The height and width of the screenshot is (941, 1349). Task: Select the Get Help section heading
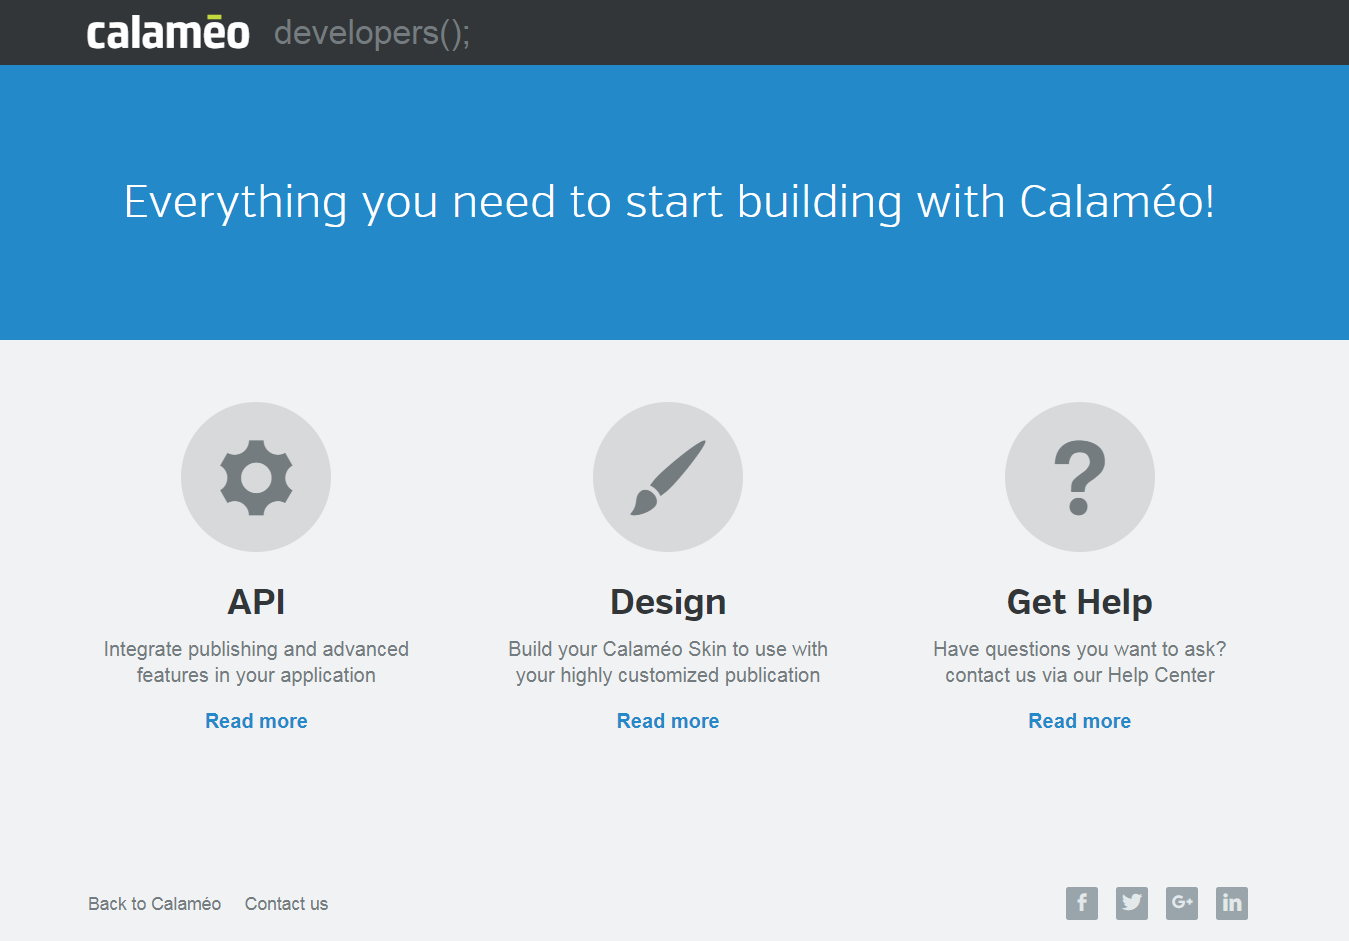1080,602
